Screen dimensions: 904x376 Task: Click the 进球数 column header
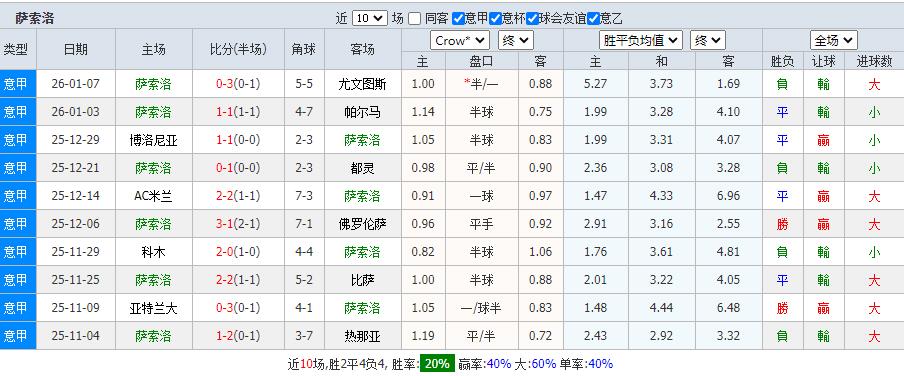point(874,61)
